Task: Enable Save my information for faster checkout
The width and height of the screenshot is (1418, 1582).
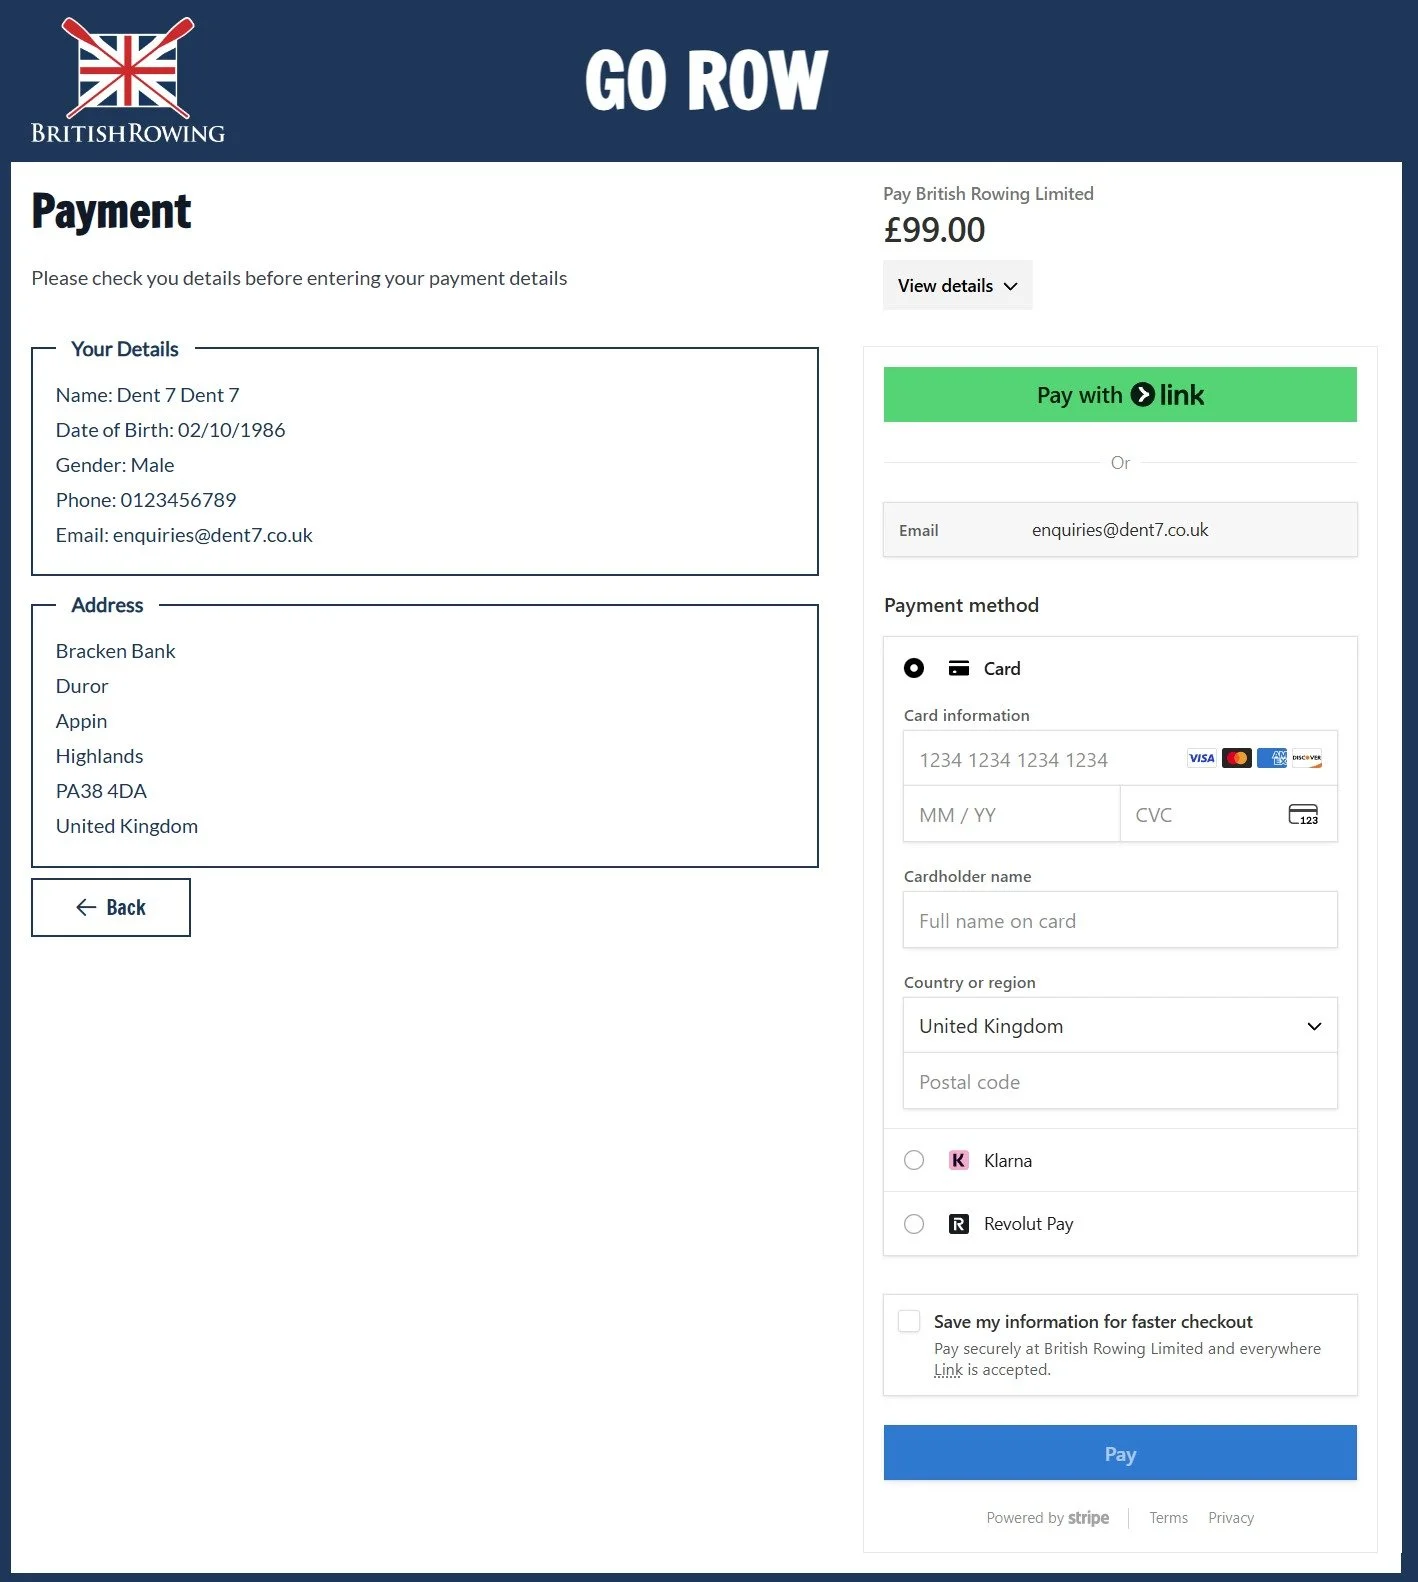Action: (909, 1320)
